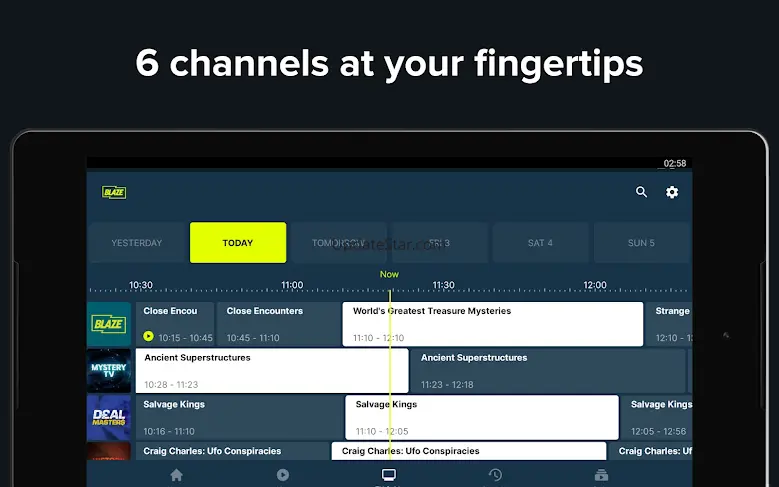Open the history clock icon in bottom bar
779x487 pixels.
pos(495,475)
